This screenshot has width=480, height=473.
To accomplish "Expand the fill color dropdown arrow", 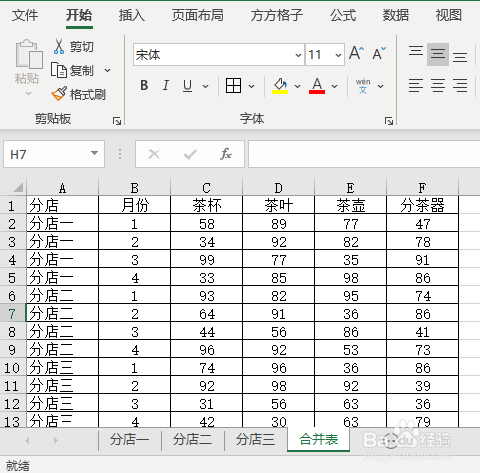I will coord(297,86).
